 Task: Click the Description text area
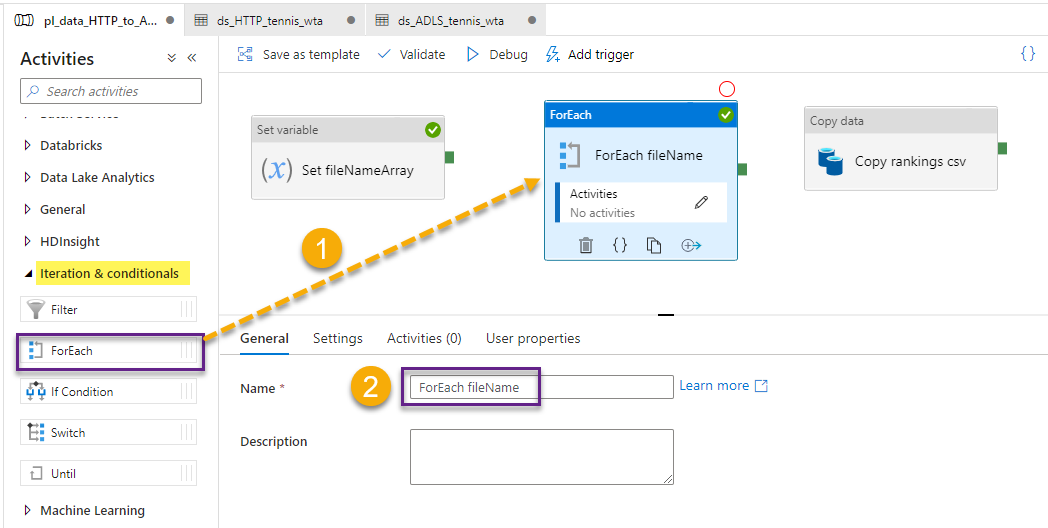point(541,457)
